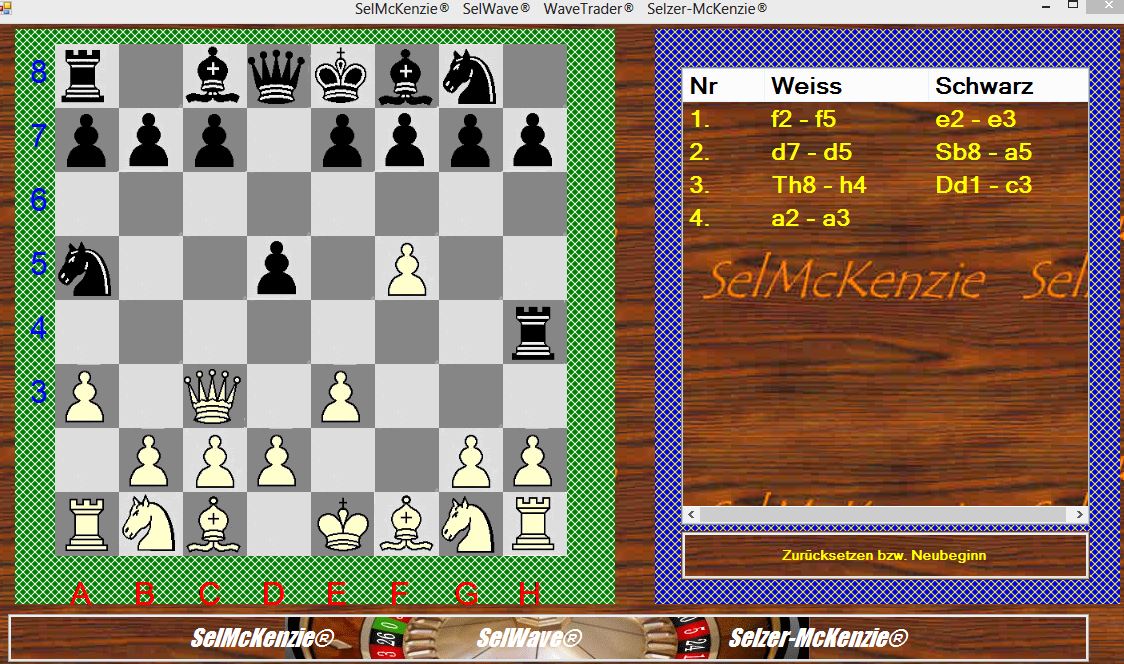Select move entry d7 - d5
Viewport: 1124px width, 664px height.
(x=811, y=152)
